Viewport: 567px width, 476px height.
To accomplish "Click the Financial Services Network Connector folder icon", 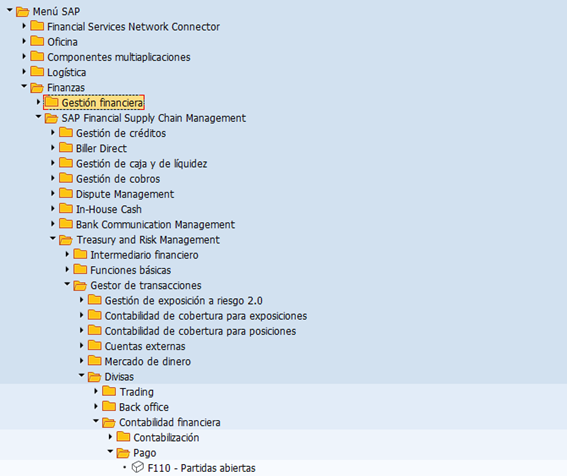I will click(x=37, y=26).
